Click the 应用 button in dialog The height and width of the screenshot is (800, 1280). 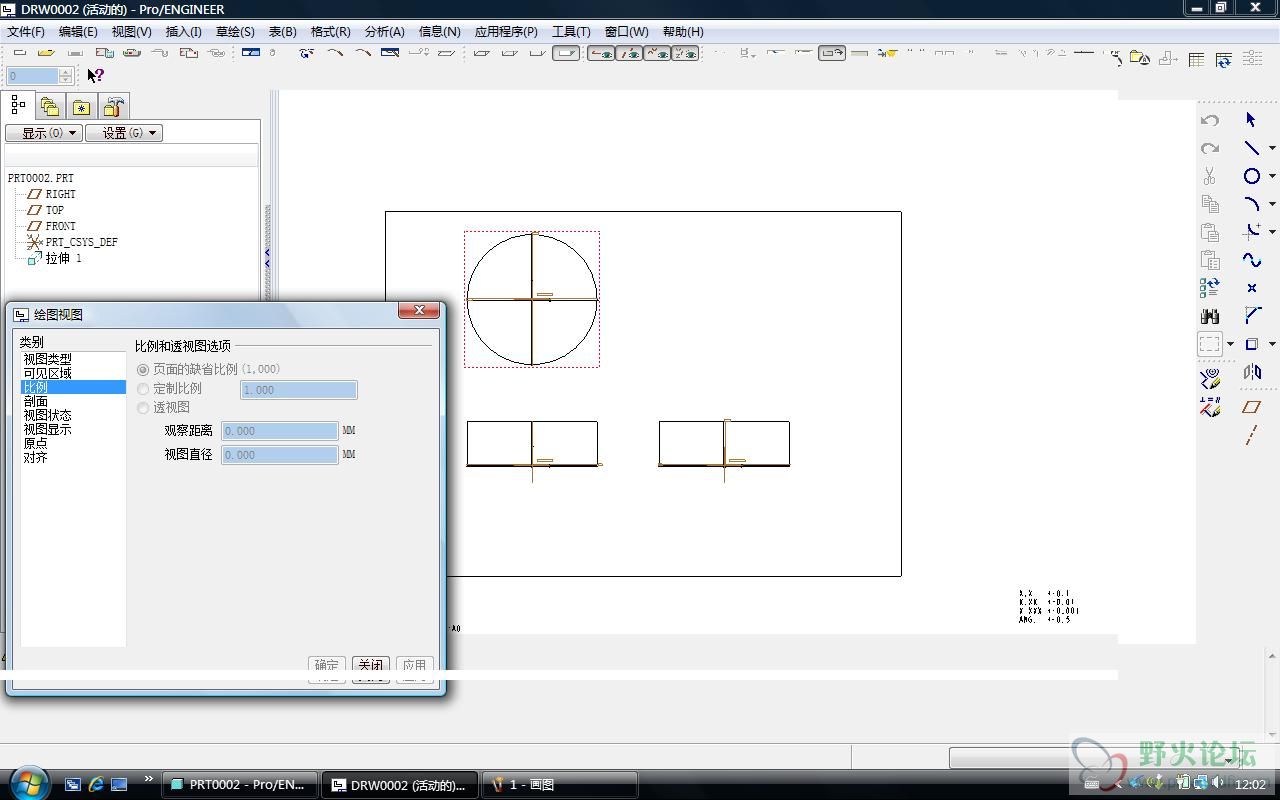coord(415,665)
